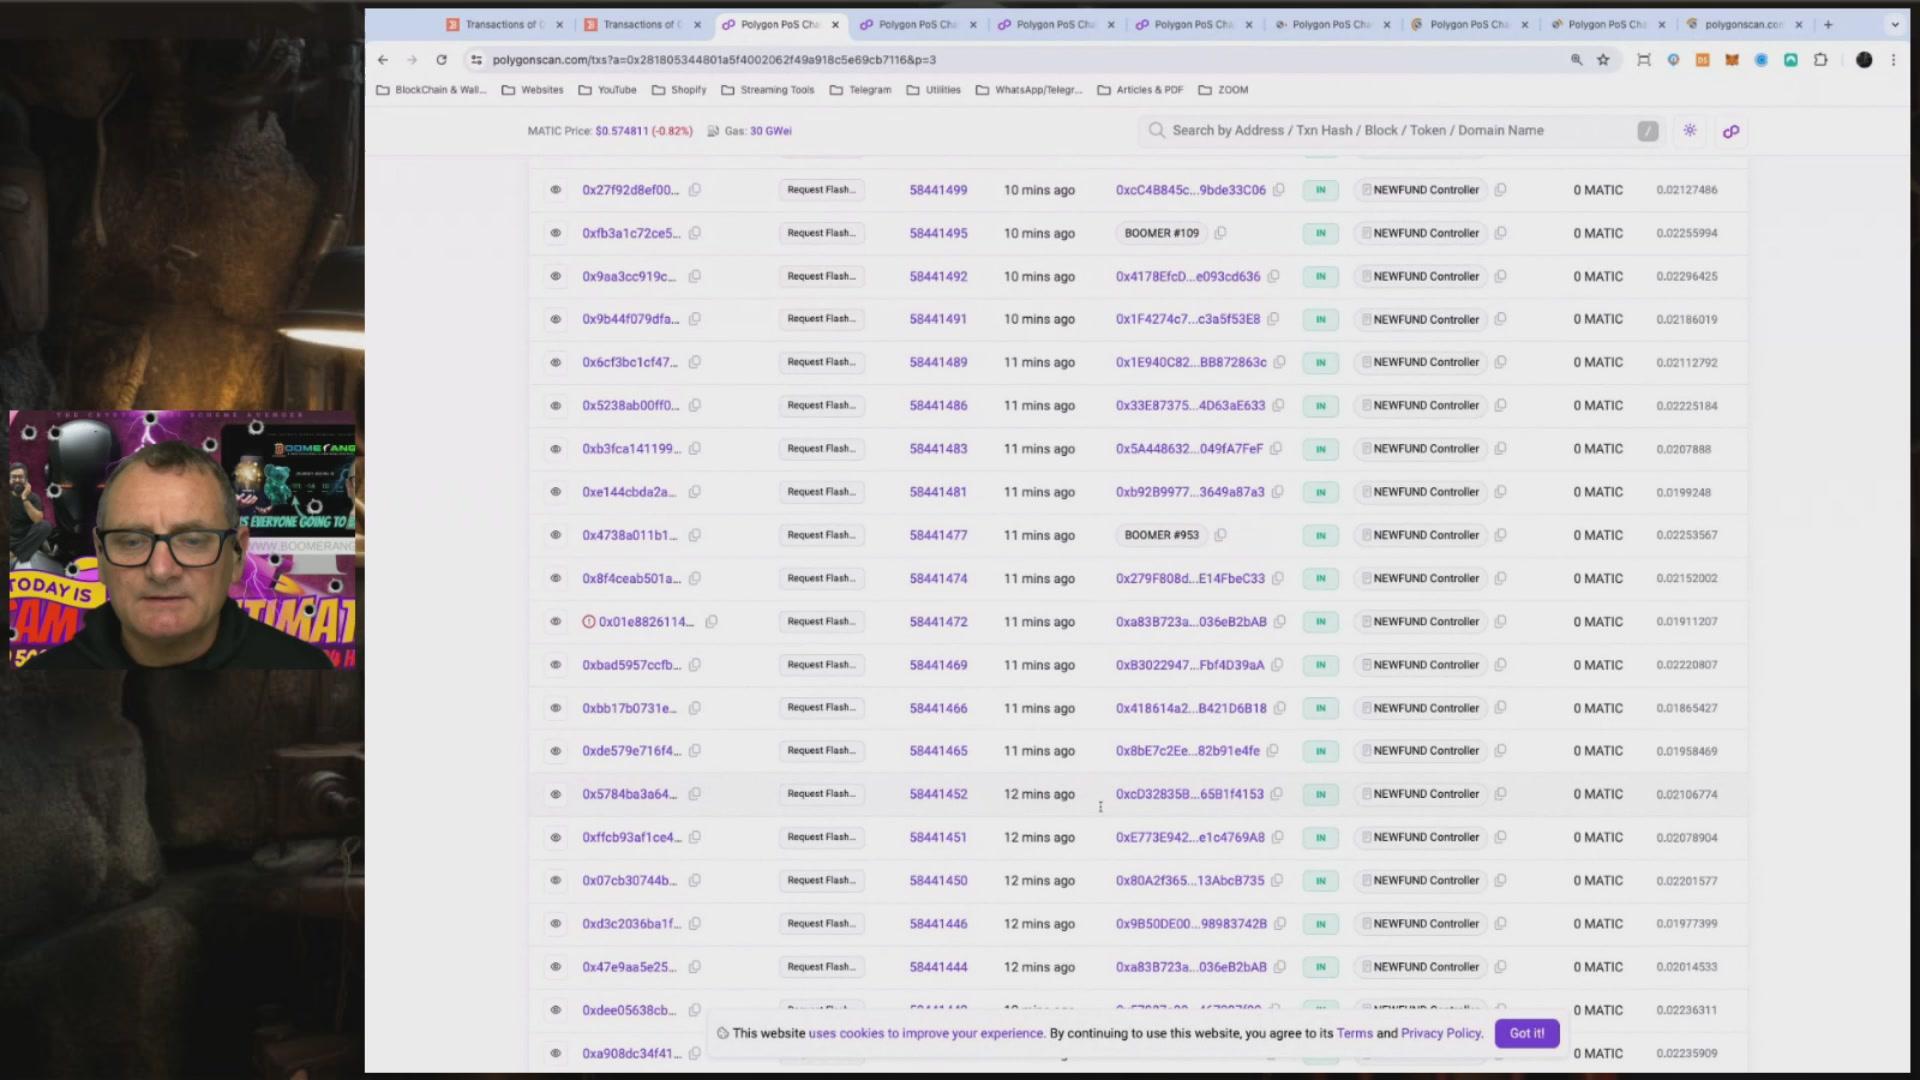
Task: Preview transaction 0x6cf3bc1cf47 with eye icon
Action: click(x=555, y=362)
